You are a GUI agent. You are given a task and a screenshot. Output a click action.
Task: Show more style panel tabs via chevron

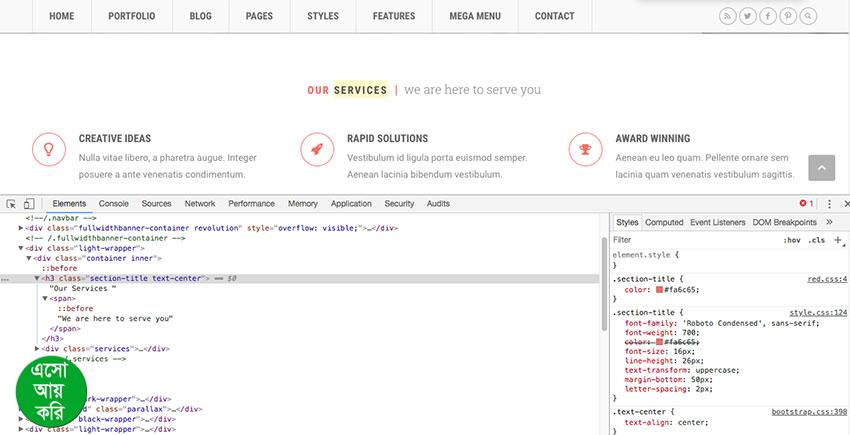(x=829, y=222)
